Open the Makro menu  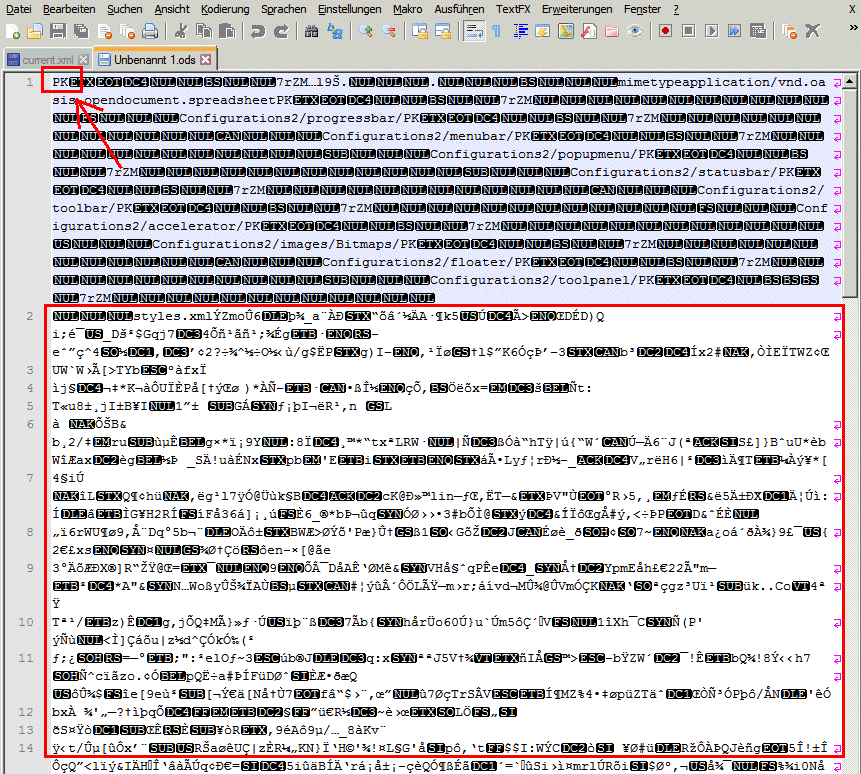[x=407, y=9]
